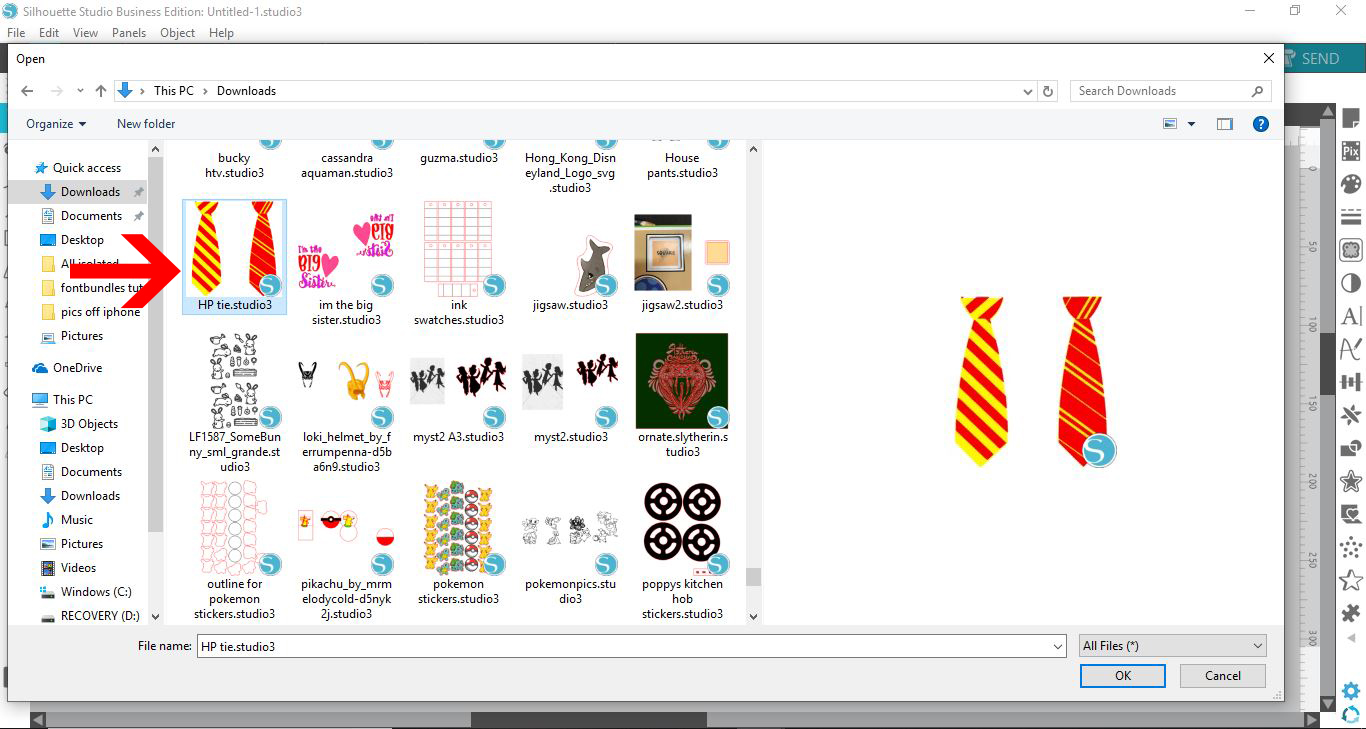Open the Rhinestones dotted icon
The image size is (1366, 729).
click(1351, 547)
